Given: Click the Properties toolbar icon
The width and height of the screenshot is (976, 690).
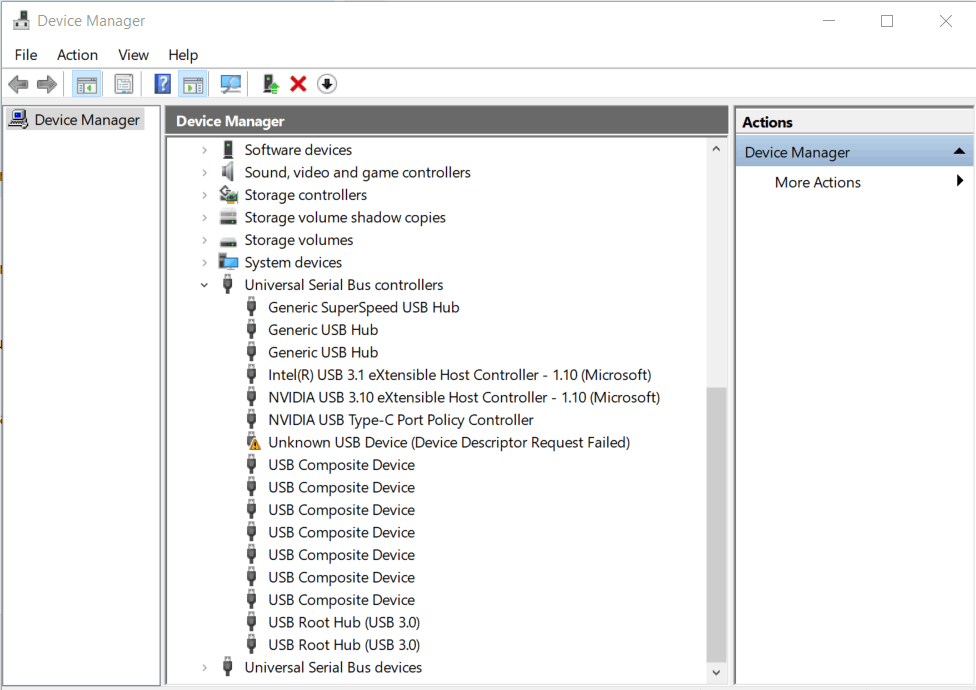Looking at the screenshot, I should click(x=124, y=84).
